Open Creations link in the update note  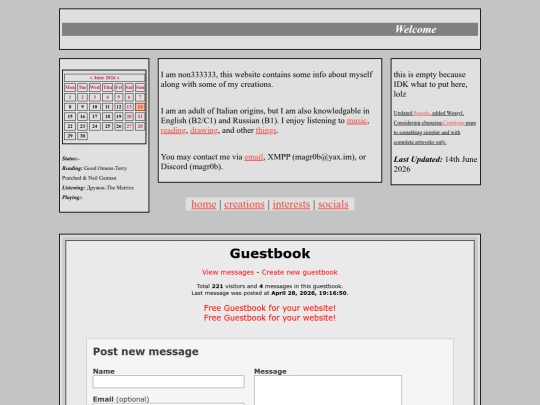click(x=454, y=123)
